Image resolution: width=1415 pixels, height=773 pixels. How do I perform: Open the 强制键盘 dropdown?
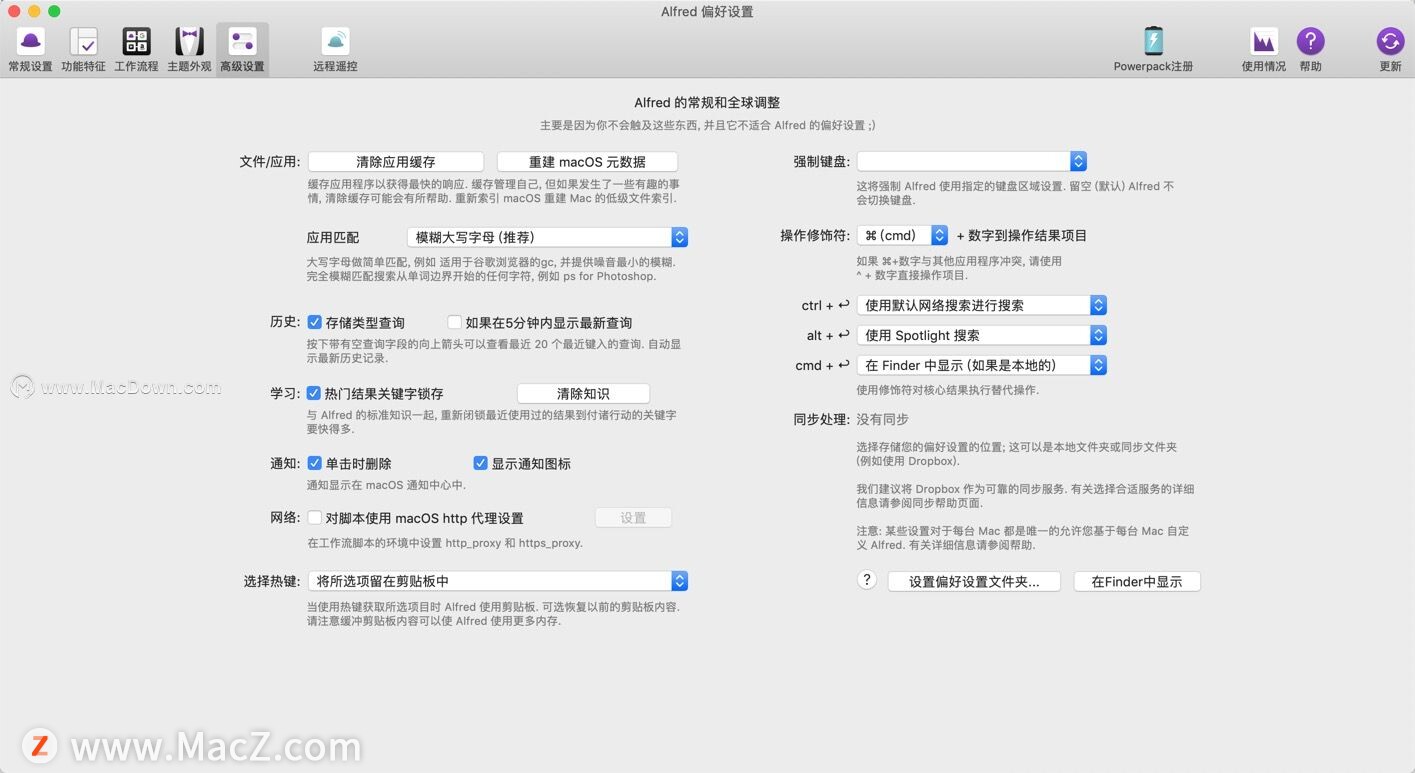(972, 161)
